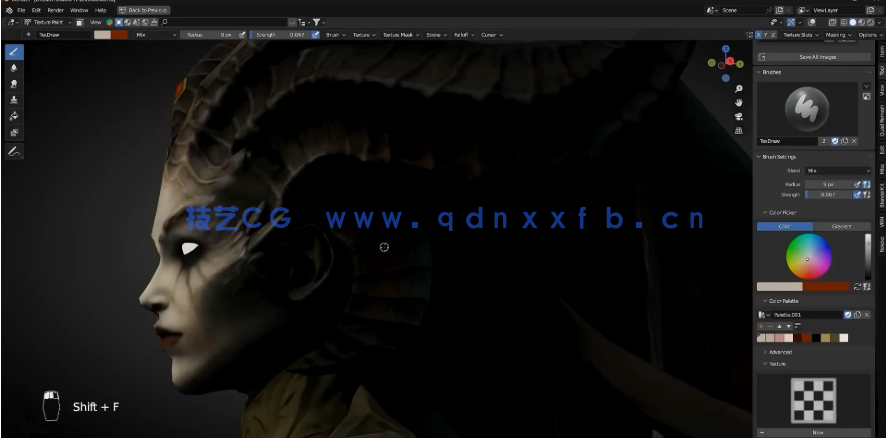Flip primary and secondary colors icon

857,287
